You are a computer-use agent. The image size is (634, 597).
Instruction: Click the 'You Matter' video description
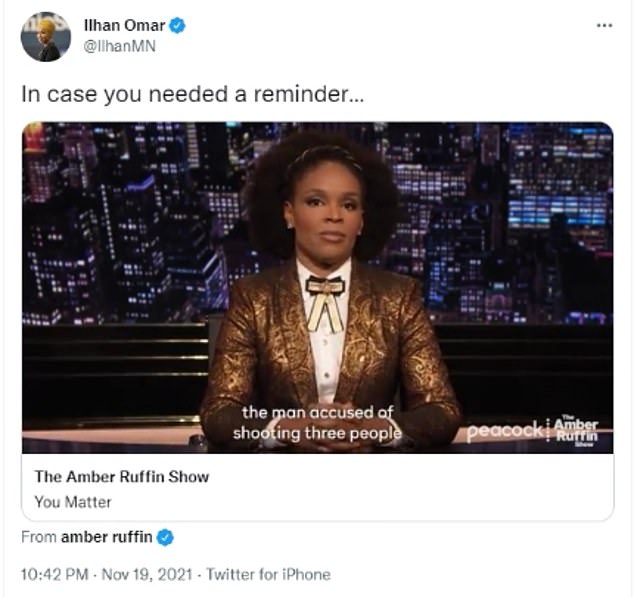click(x=73, y=502)
